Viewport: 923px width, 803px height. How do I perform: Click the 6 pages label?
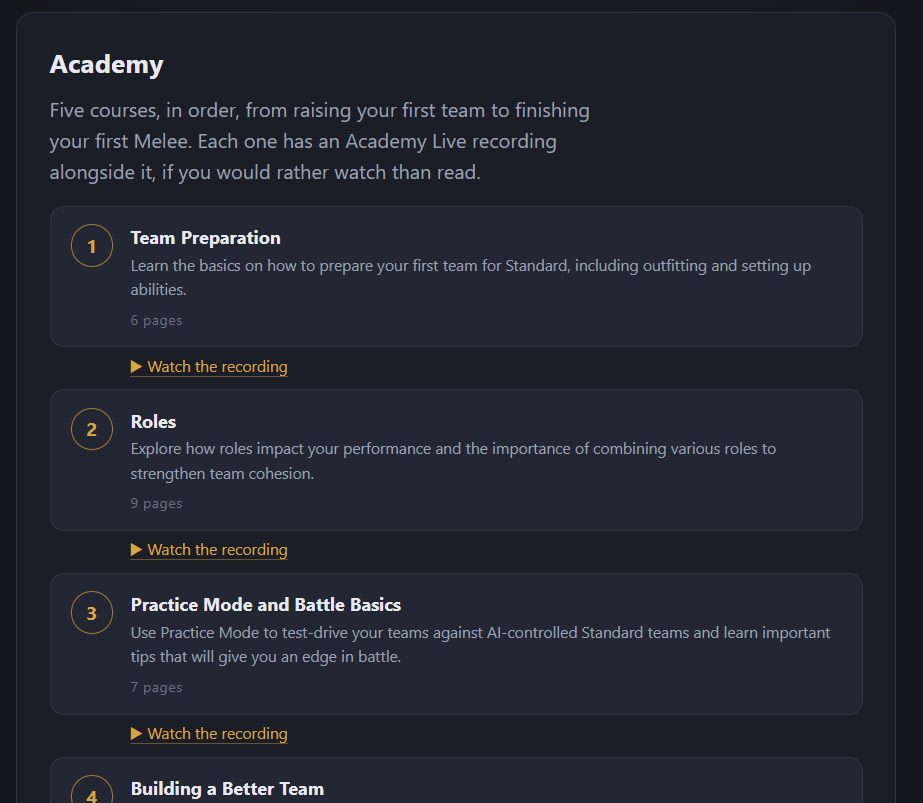tap(157, 320)
